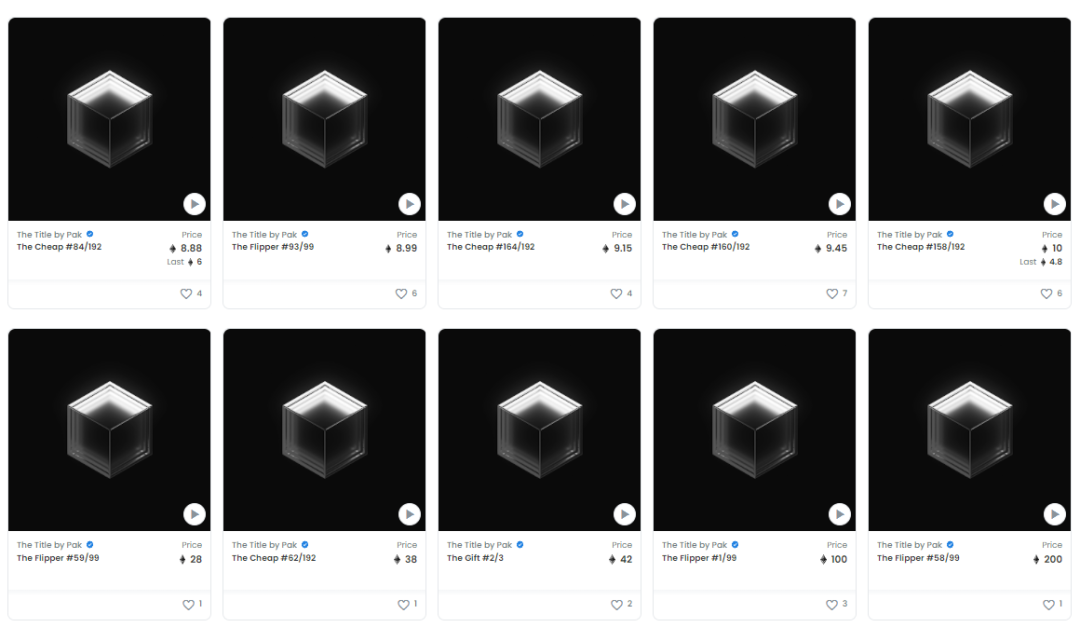This screenshot has height=627, width=1080.
Task: Play the video for The Cheap #84/192
Action: click(194, 204)
